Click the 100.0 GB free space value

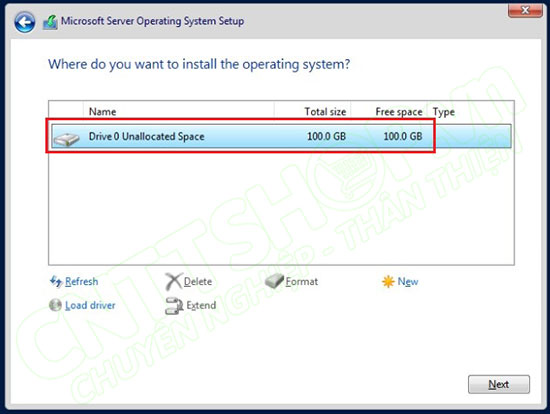(x=403, y=136)
